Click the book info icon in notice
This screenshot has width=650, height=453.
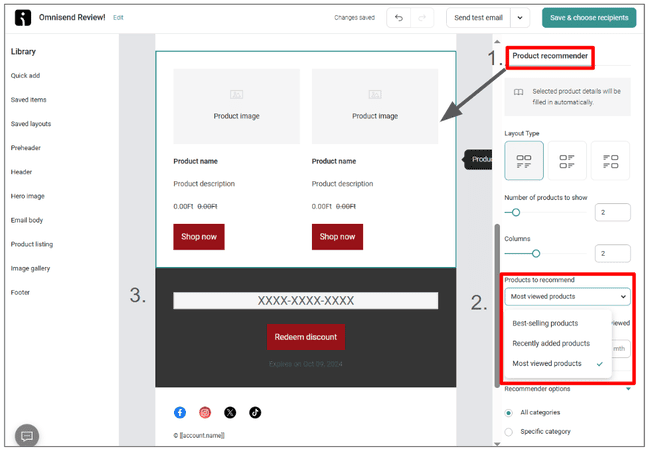click(518, 92)
